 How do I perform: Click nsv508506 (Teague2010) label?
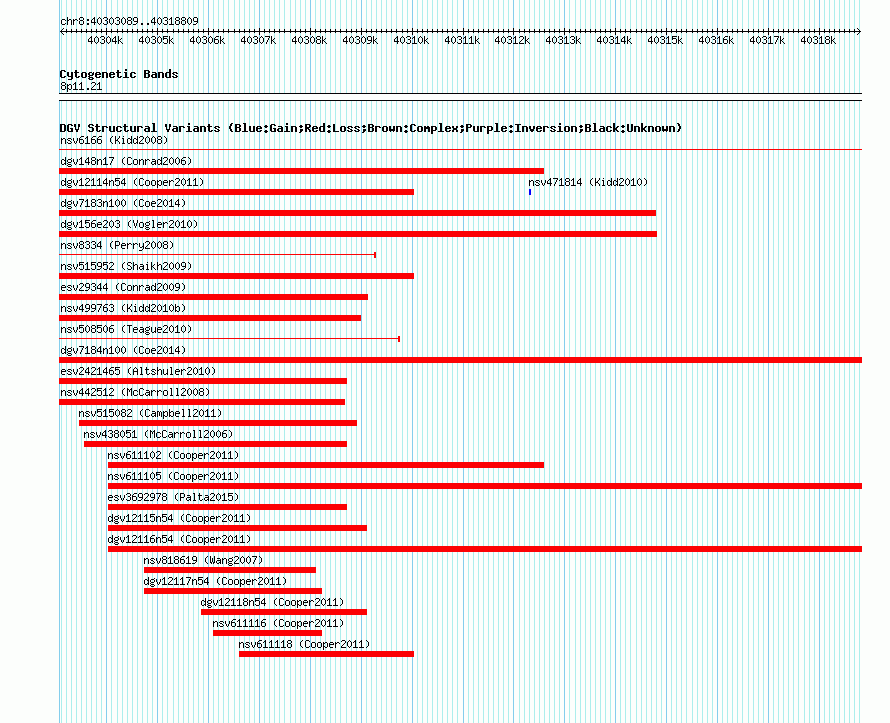126,329
